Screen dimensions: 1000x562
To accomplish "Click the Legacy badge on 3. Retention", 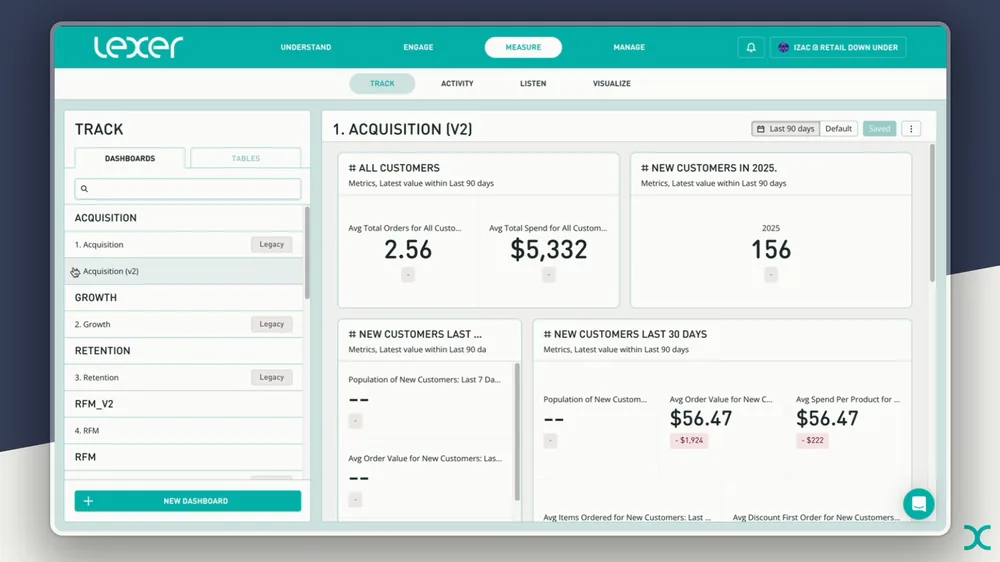I will 272,377.
